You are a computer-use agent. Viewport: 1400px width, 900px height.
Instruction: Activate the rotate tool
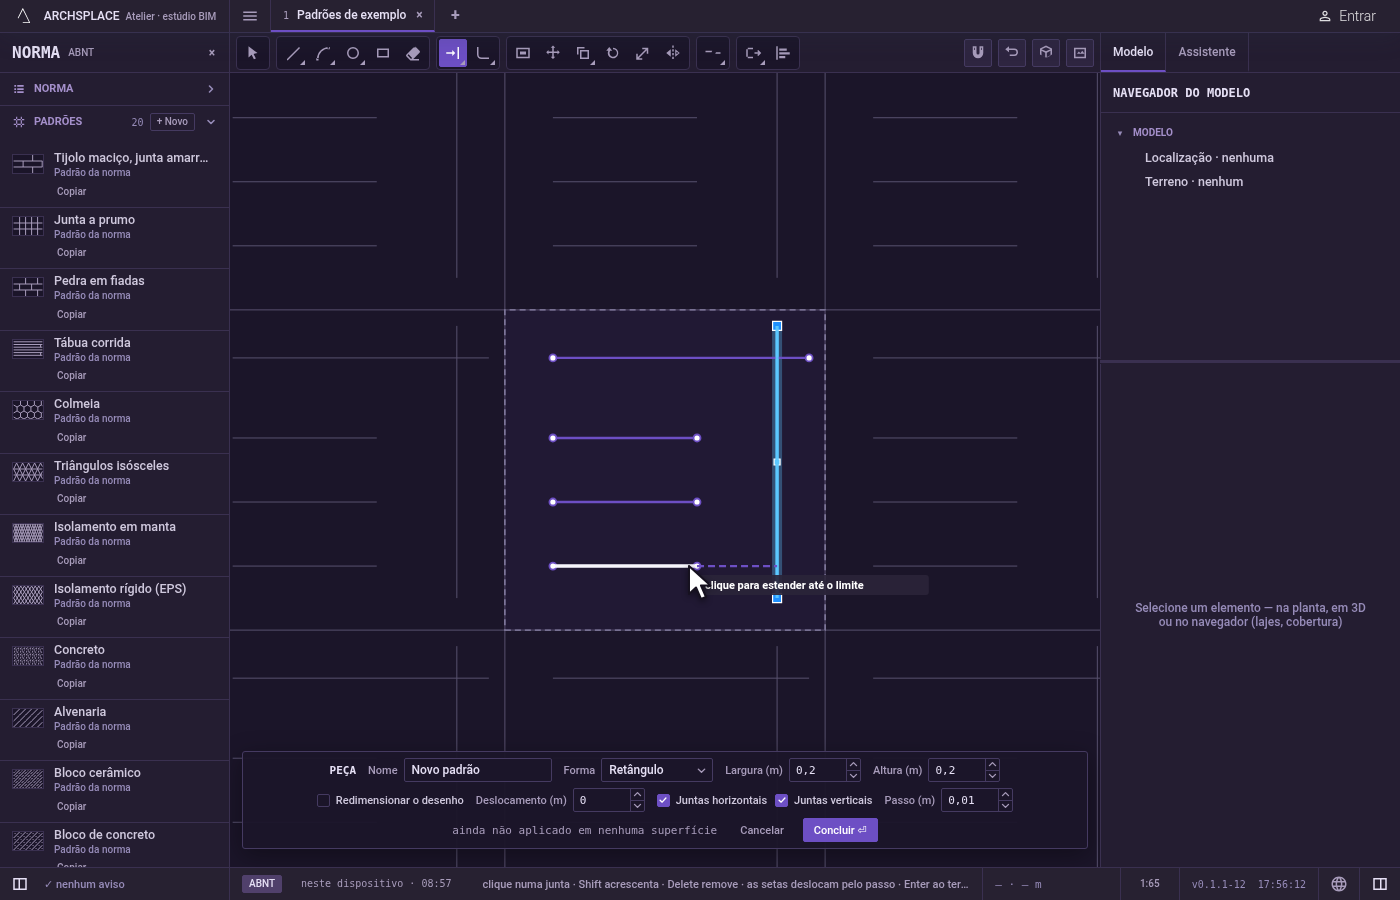click(613, 53)
